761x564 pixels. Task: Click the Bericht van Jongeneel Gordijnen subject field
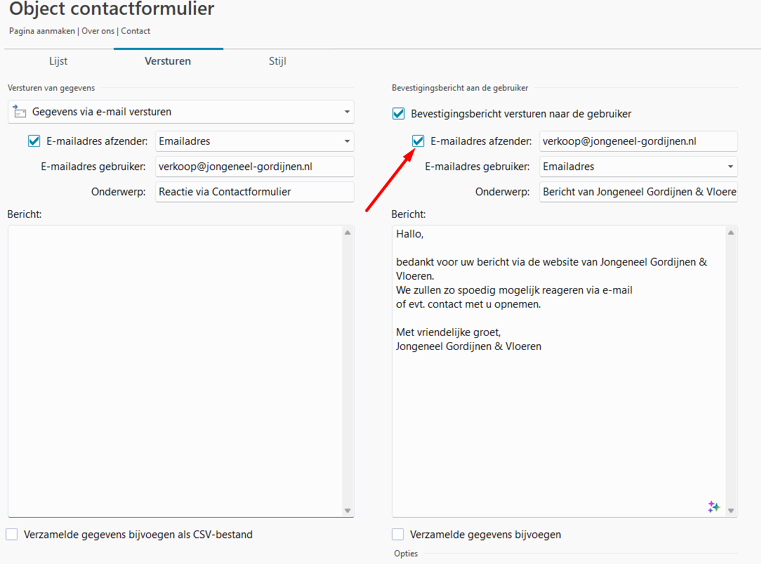[x=638, y=191]
